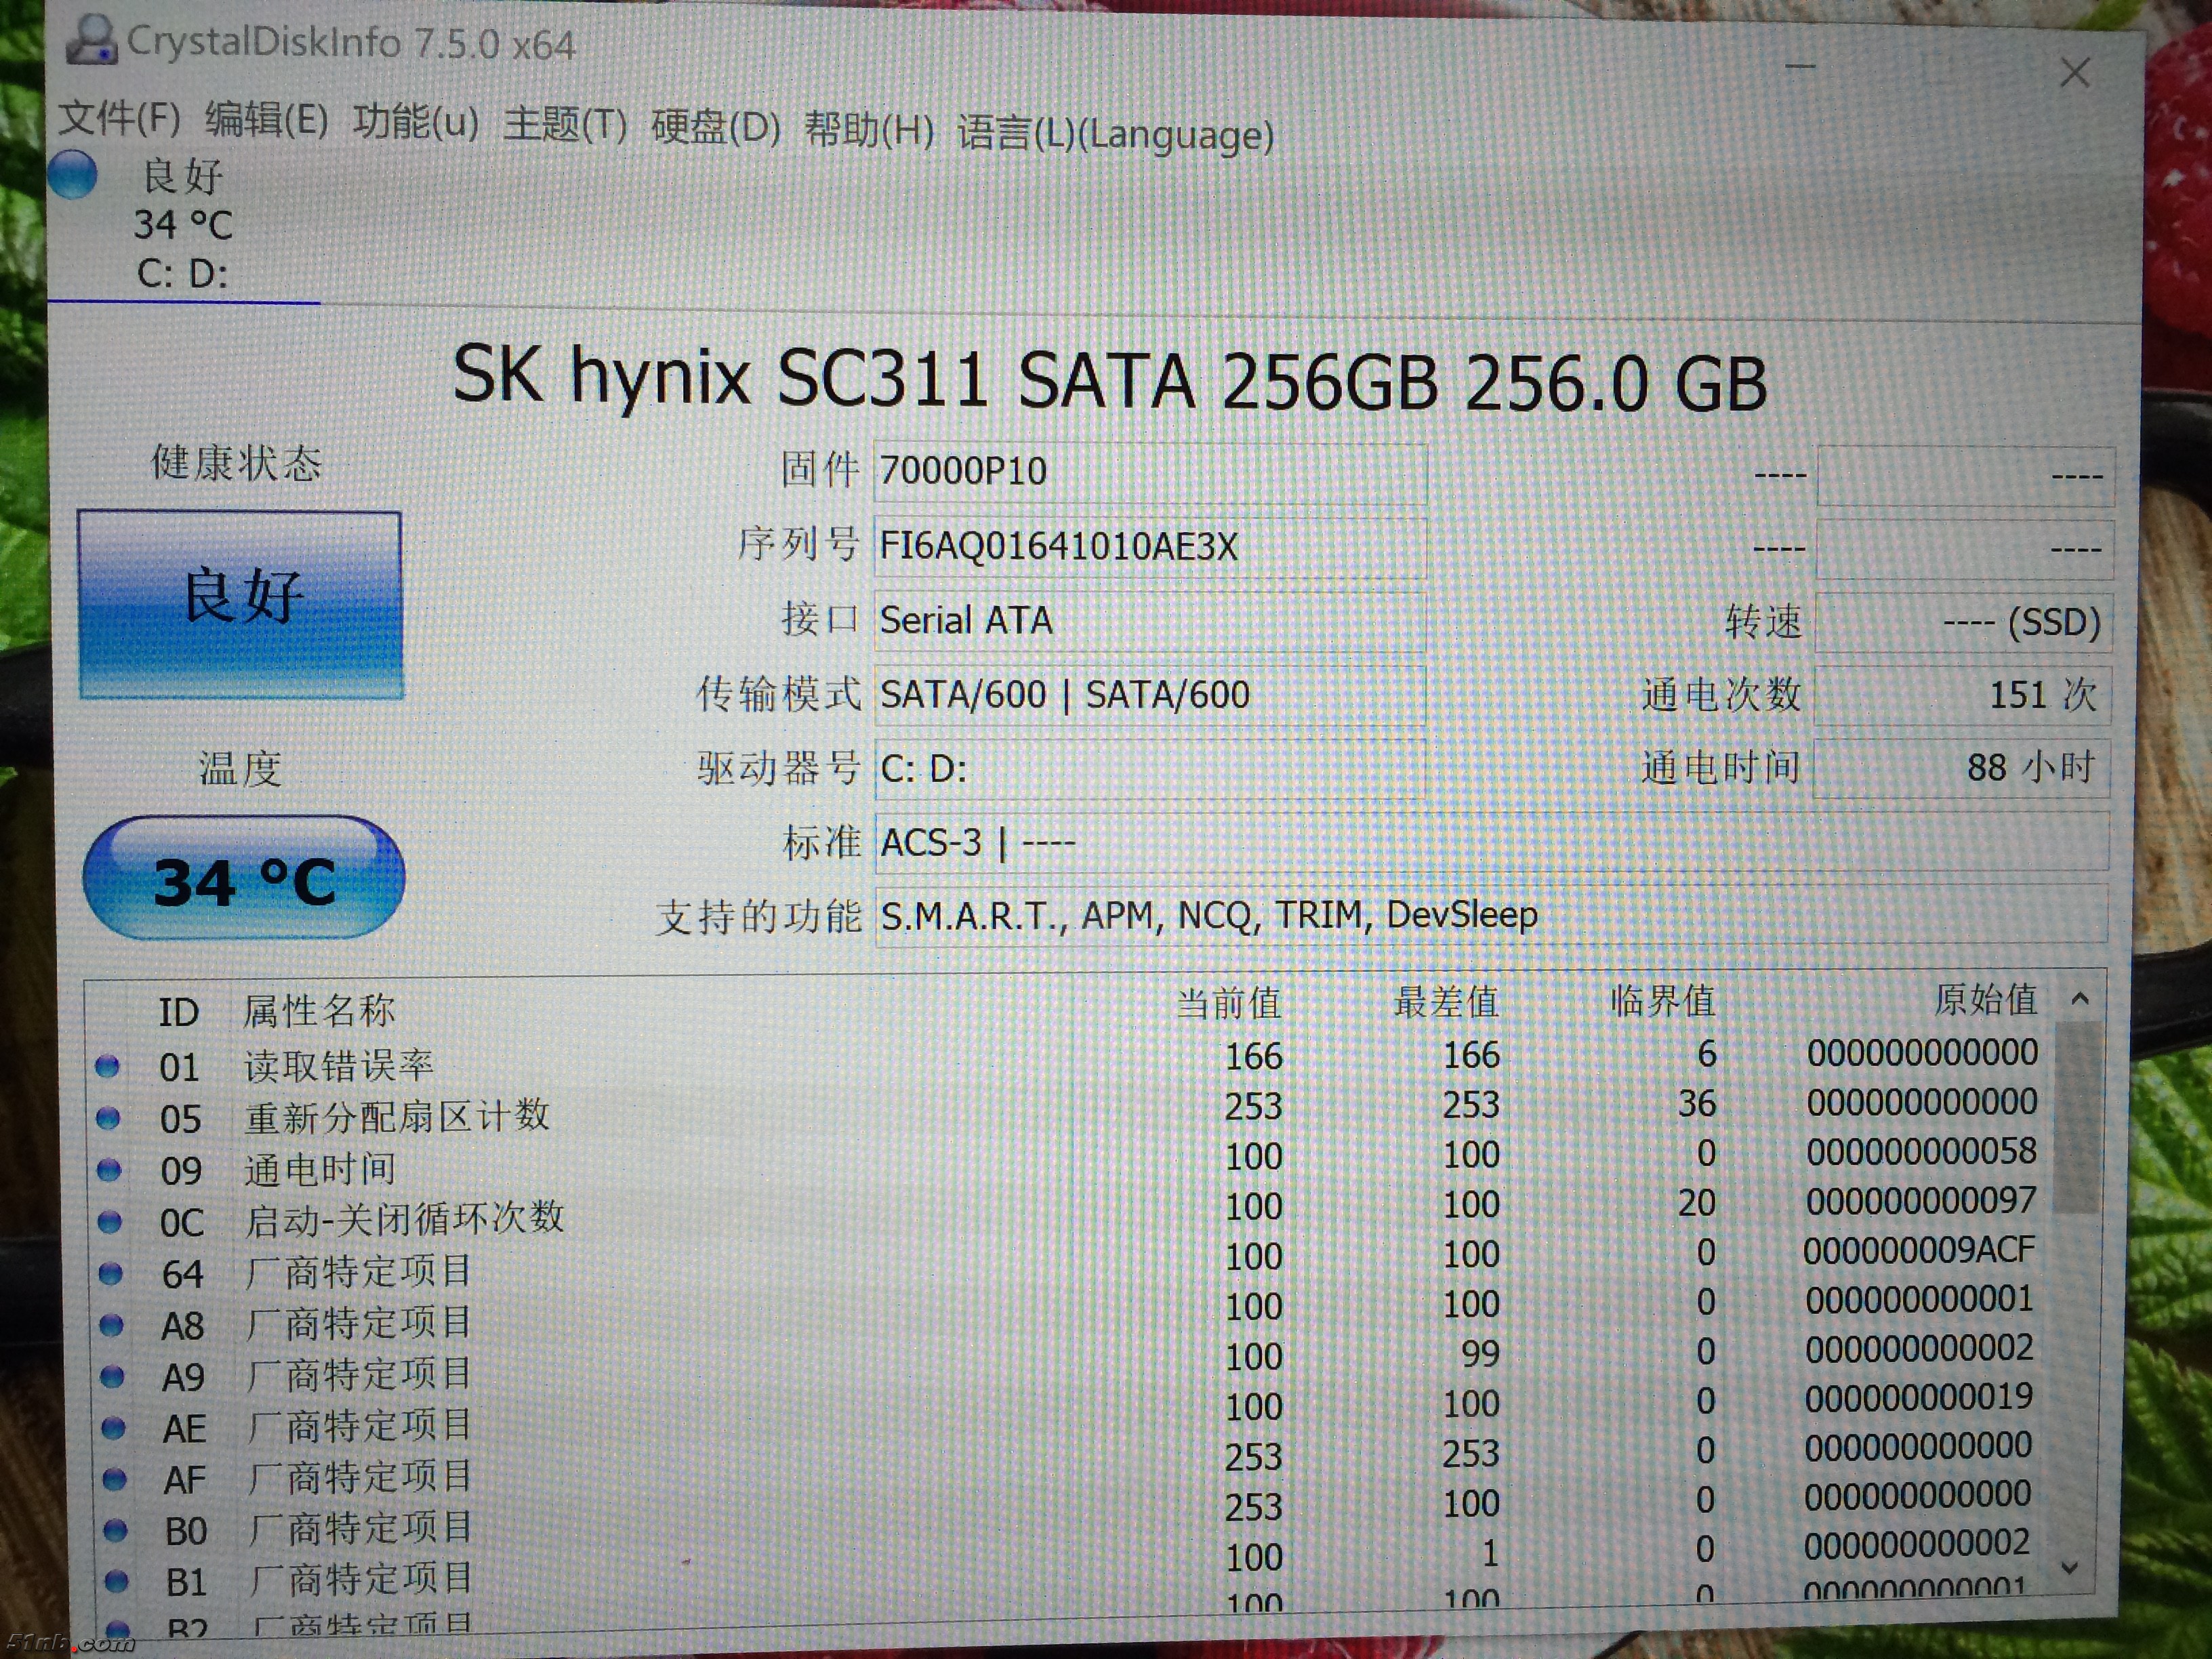The width and height of the screenshot is (2212, 1659).
Task: Open the 硬盘(D) menu
Action: tap(715, 128)
